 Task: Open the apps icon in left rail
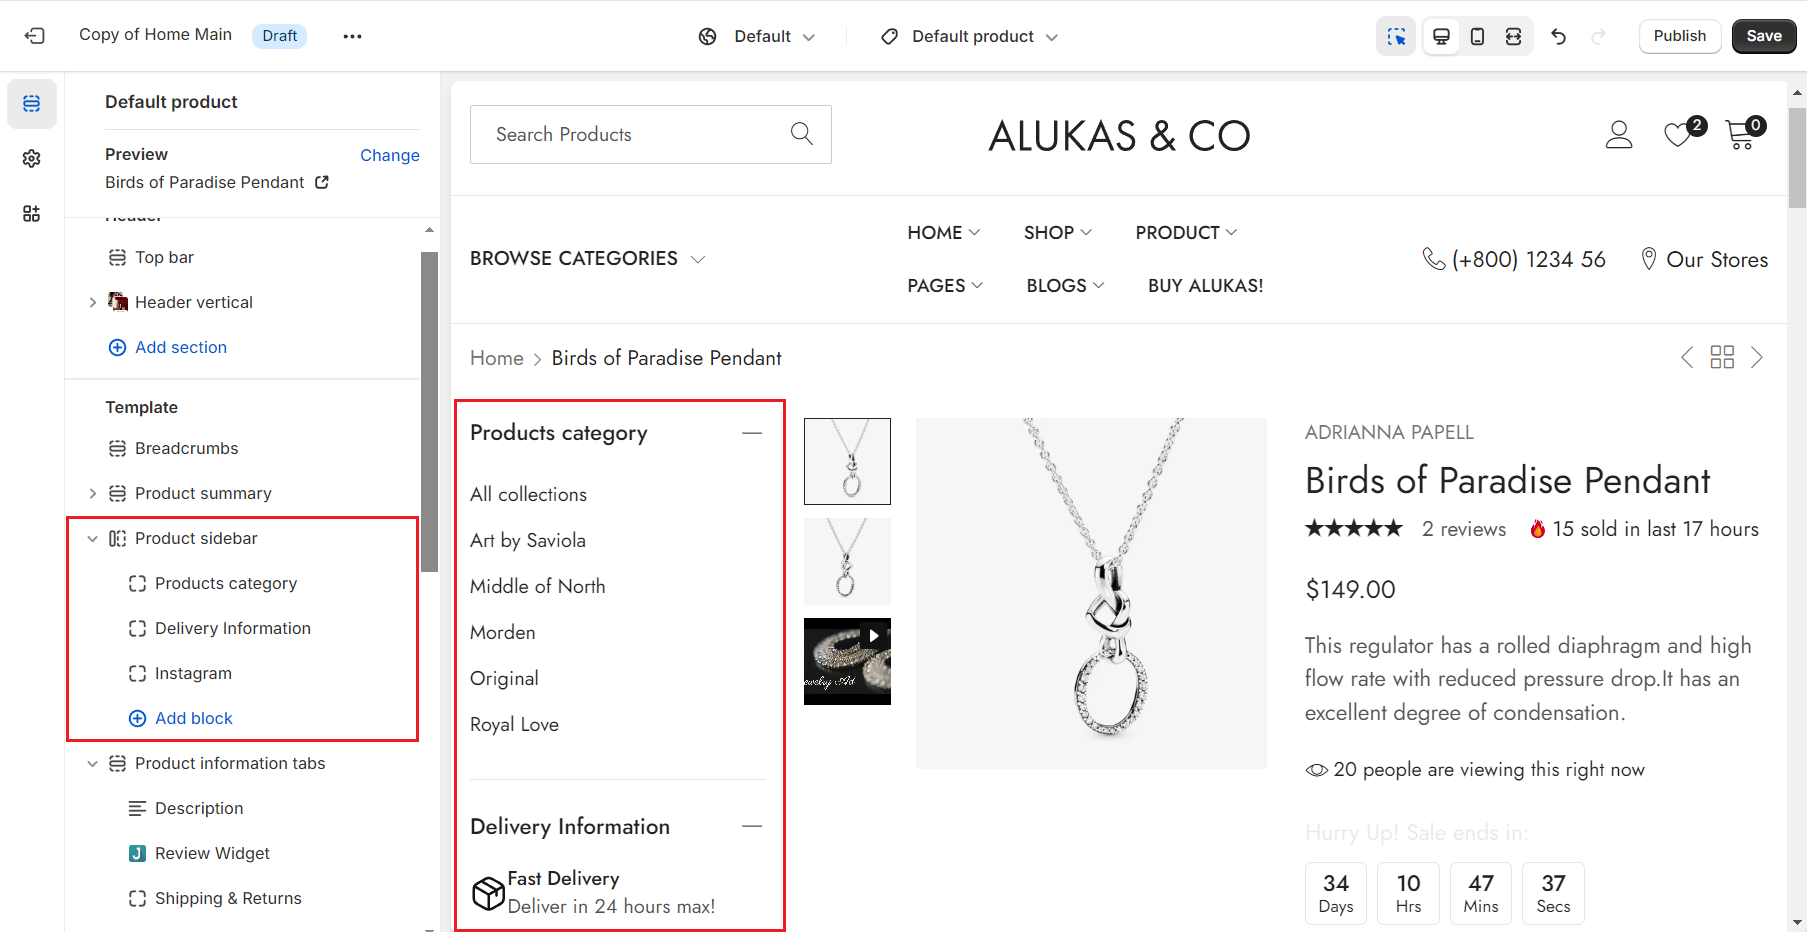click(x=32, y=213)
